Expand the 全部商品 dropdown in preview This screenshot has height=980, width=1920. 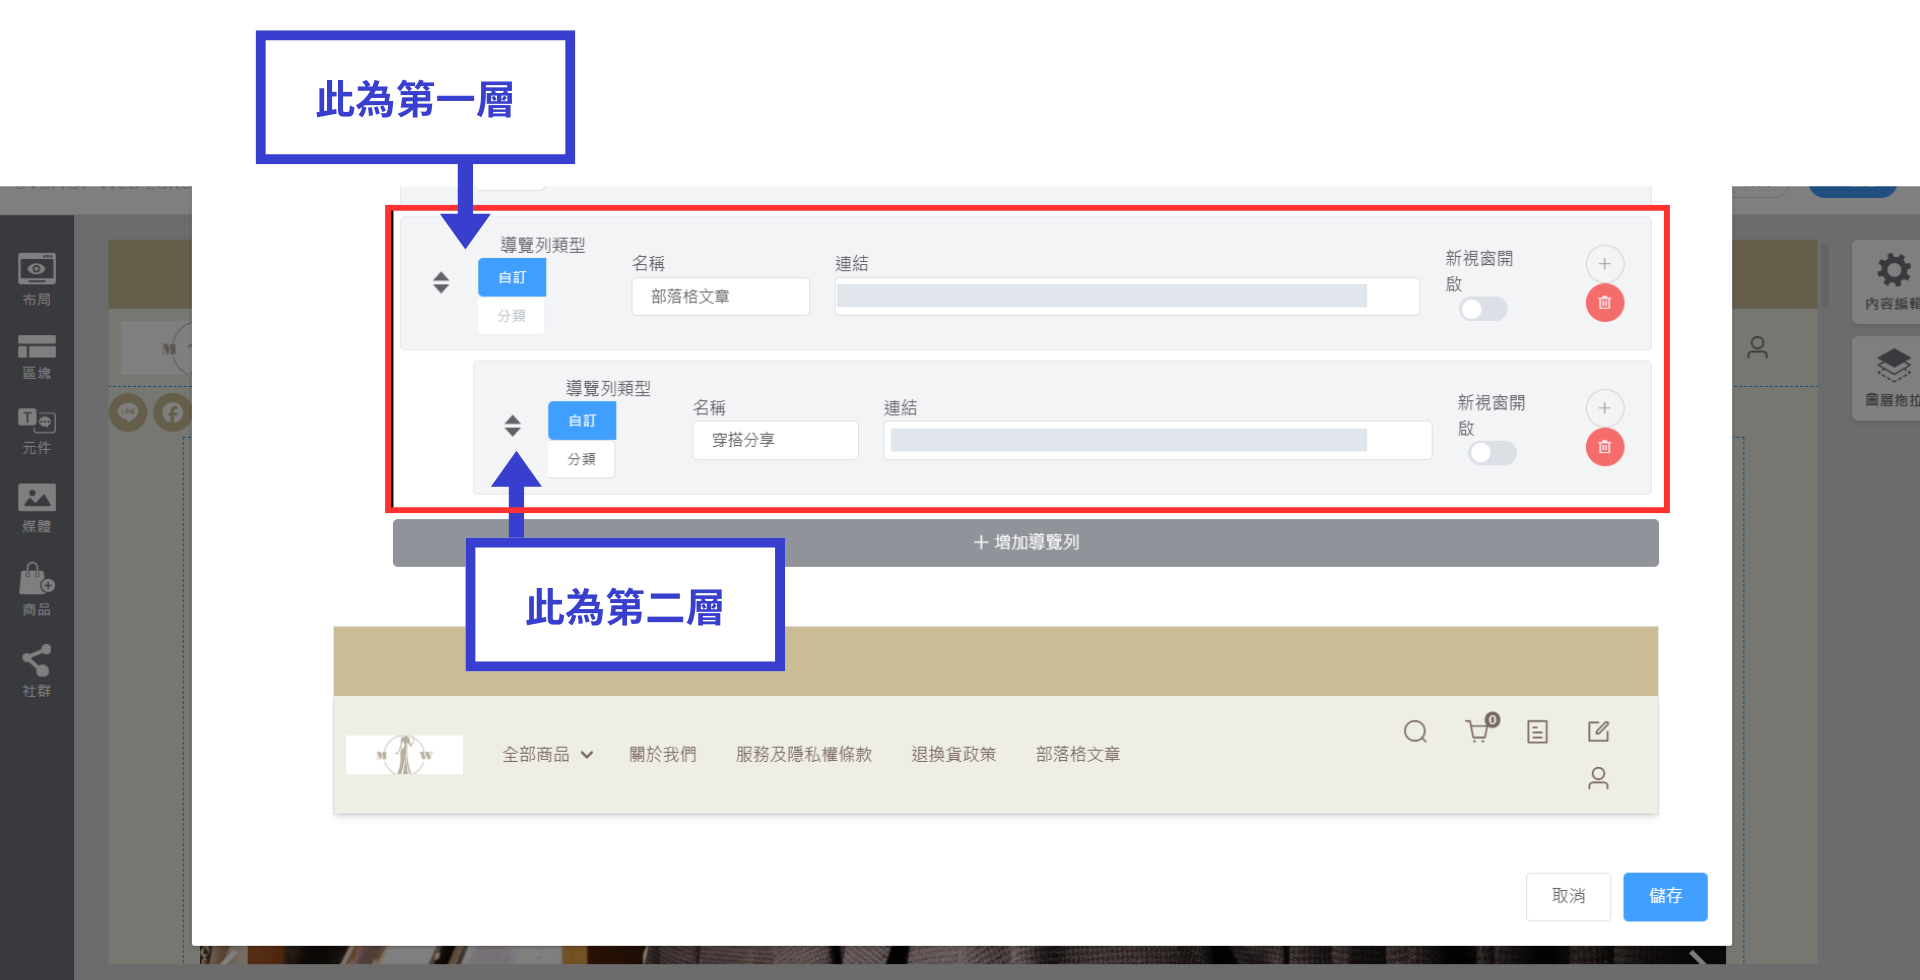click(548, 755)
